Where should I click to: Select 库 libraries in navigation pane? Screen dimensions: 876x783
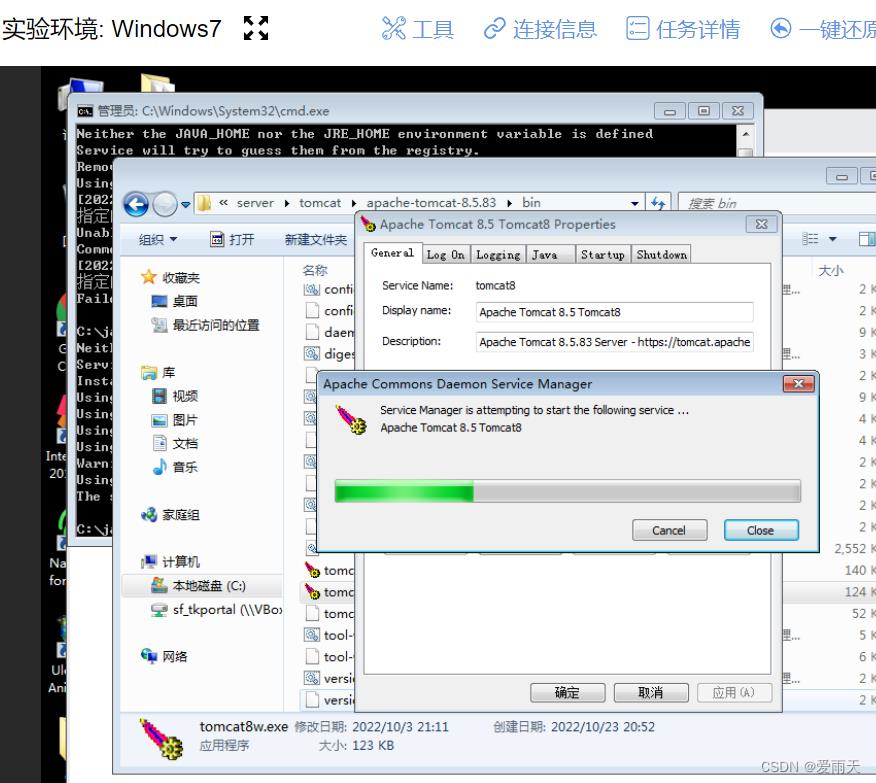pos(158,373)
